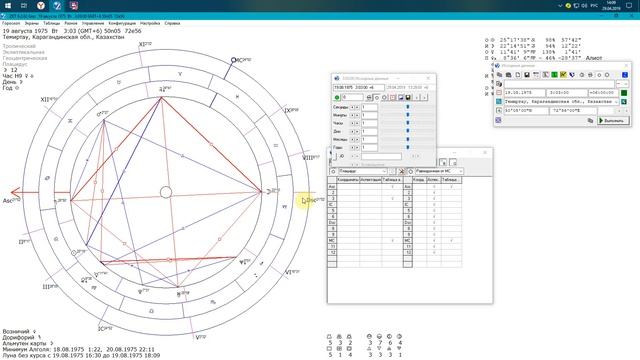Click the green square icon in Исходные данные toolbar
This screenshot has width=640, height=360.
pos(554,75)
